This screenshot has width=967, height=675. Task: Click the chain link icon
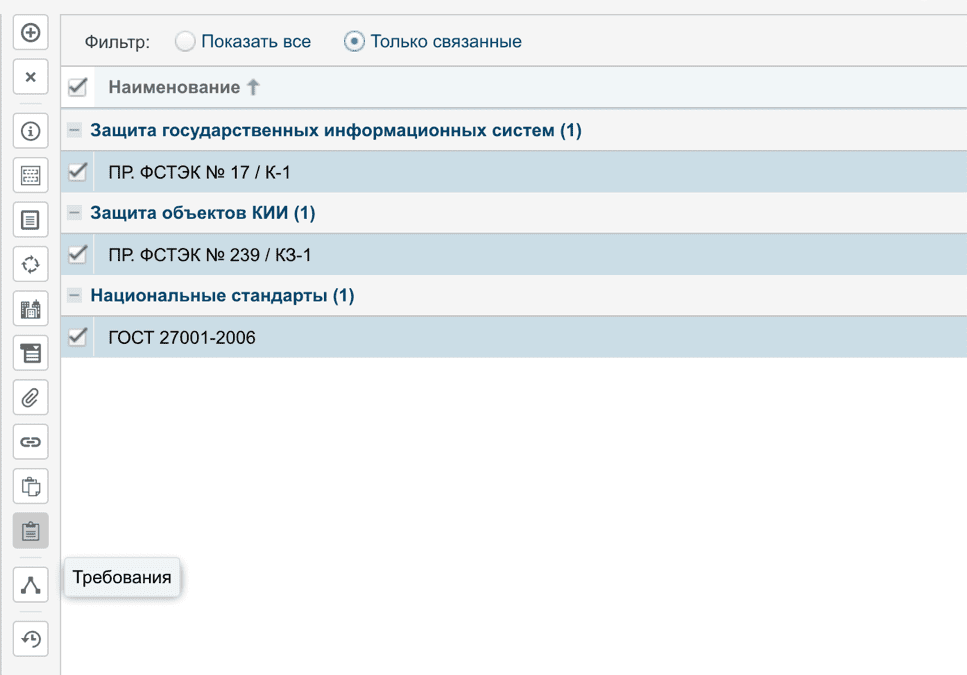point(30,441)
